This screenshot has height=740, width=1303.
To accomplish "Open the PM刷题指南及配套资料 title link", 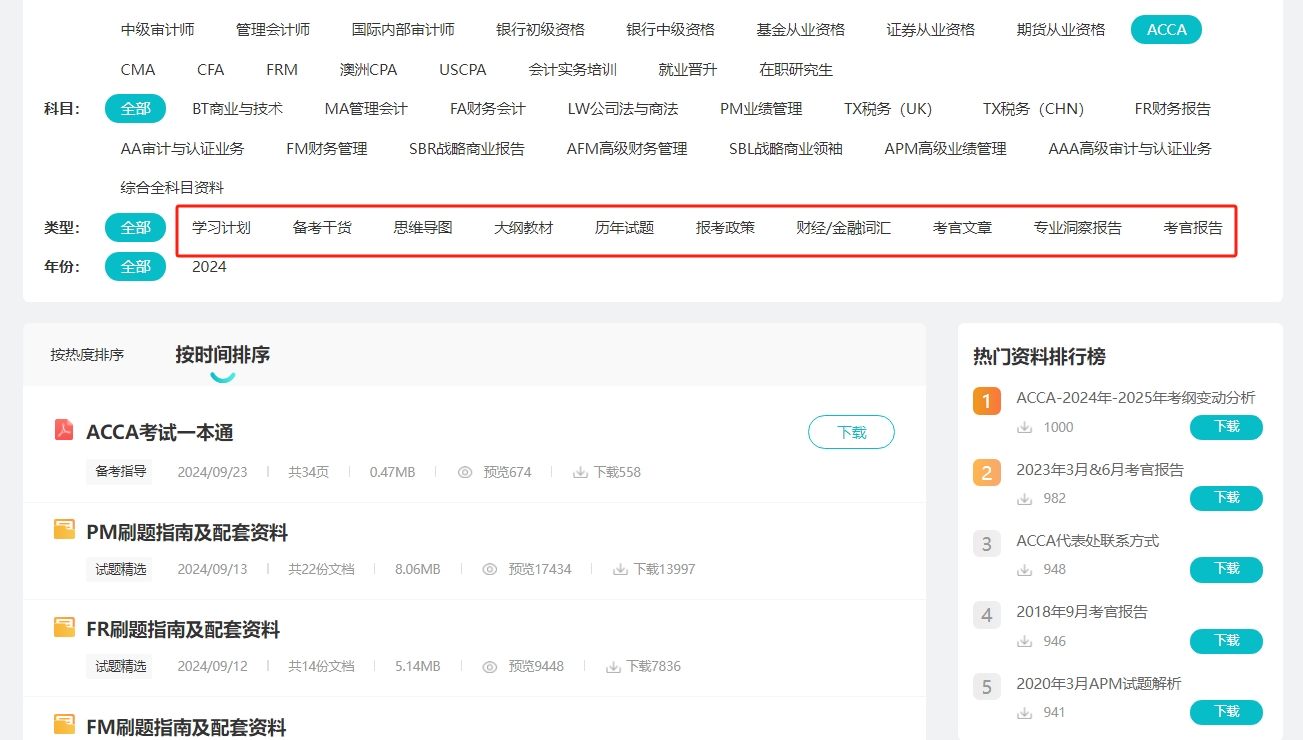I will [187, 532].
